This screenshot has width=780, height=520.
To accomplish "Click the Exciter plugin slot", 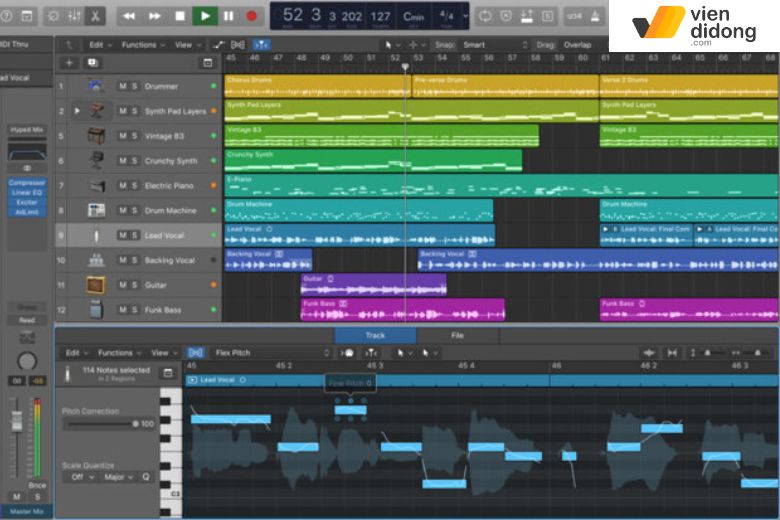I will click(27, 203).
